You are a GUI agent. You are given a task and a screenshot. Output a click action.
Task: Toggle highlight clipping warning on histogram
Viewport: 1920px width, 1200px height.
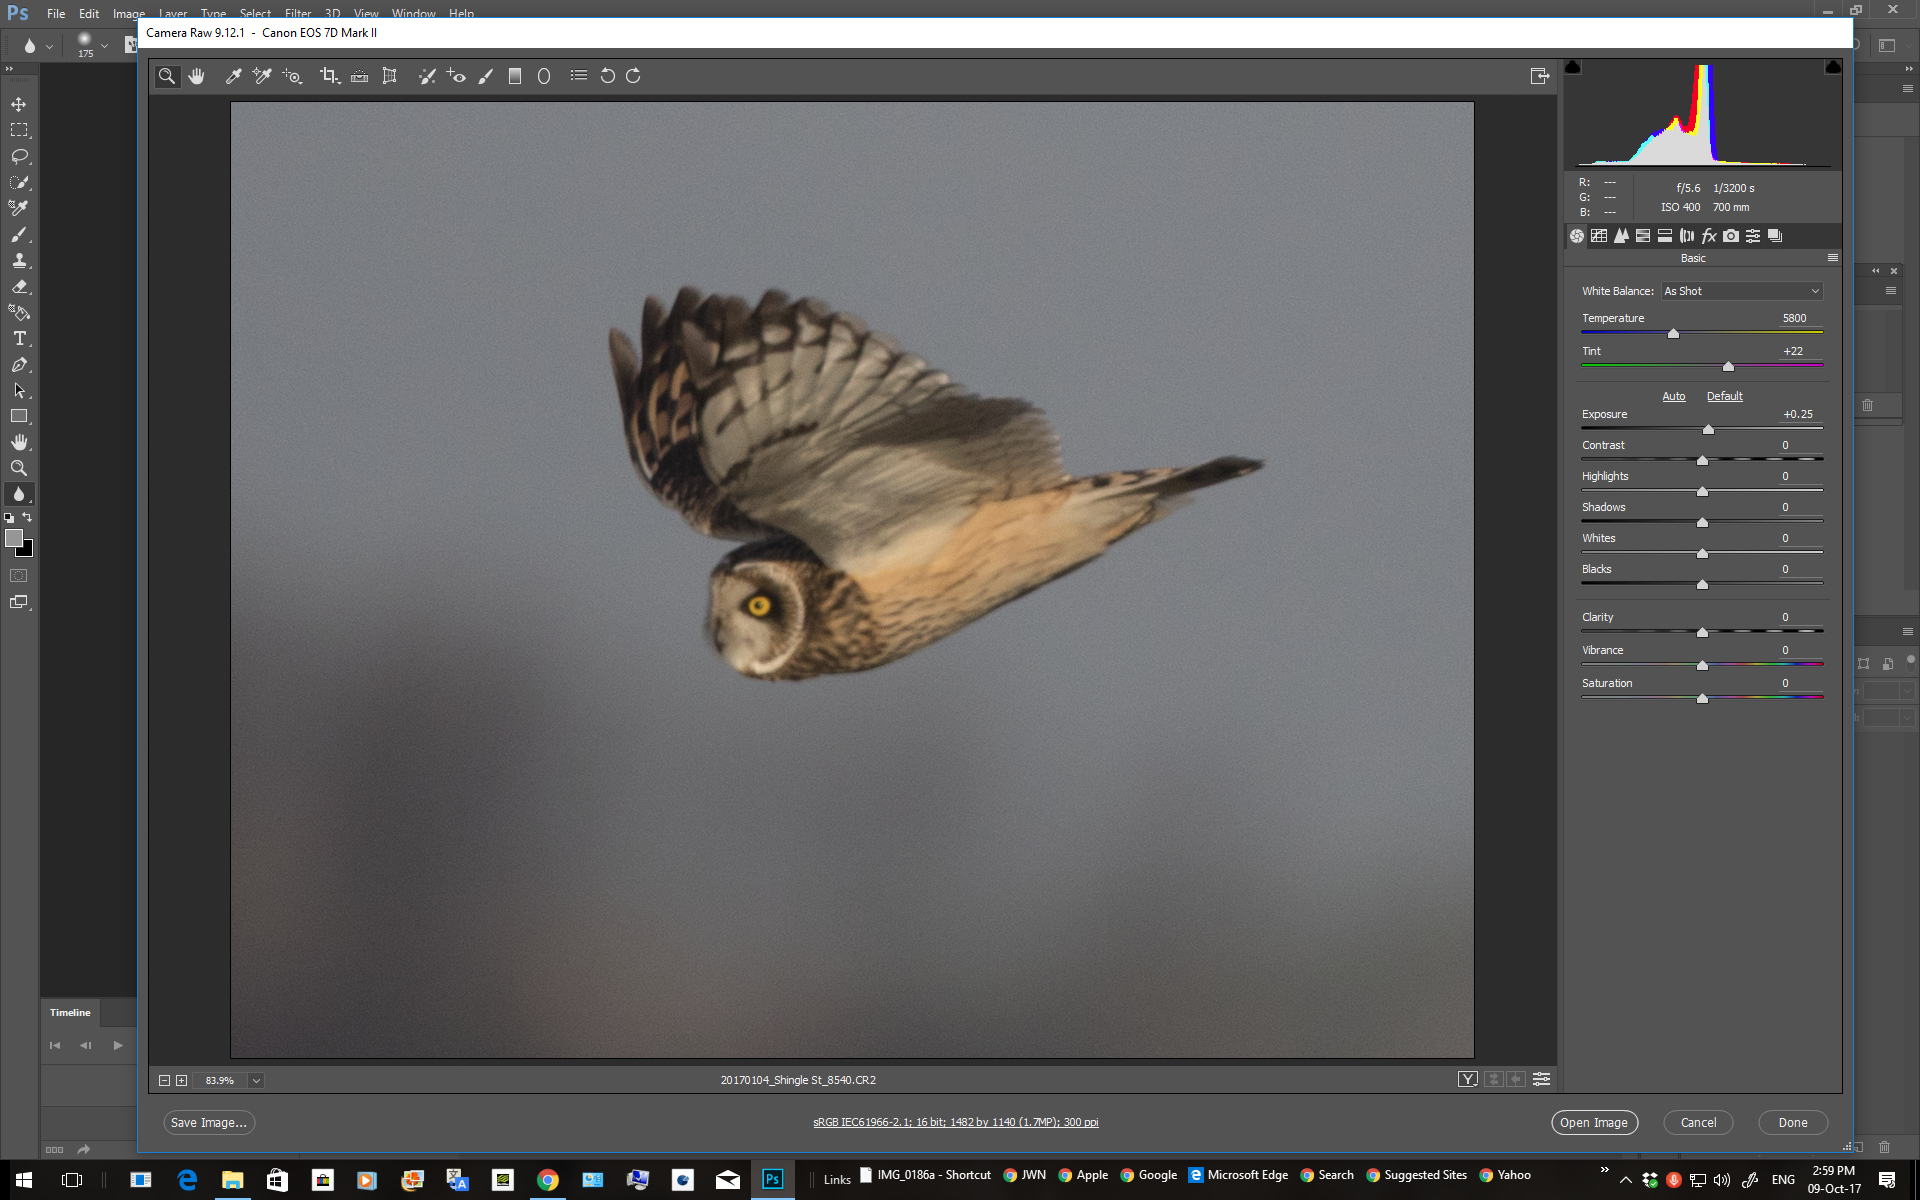pyautogui.click(x=1833, y=67)
